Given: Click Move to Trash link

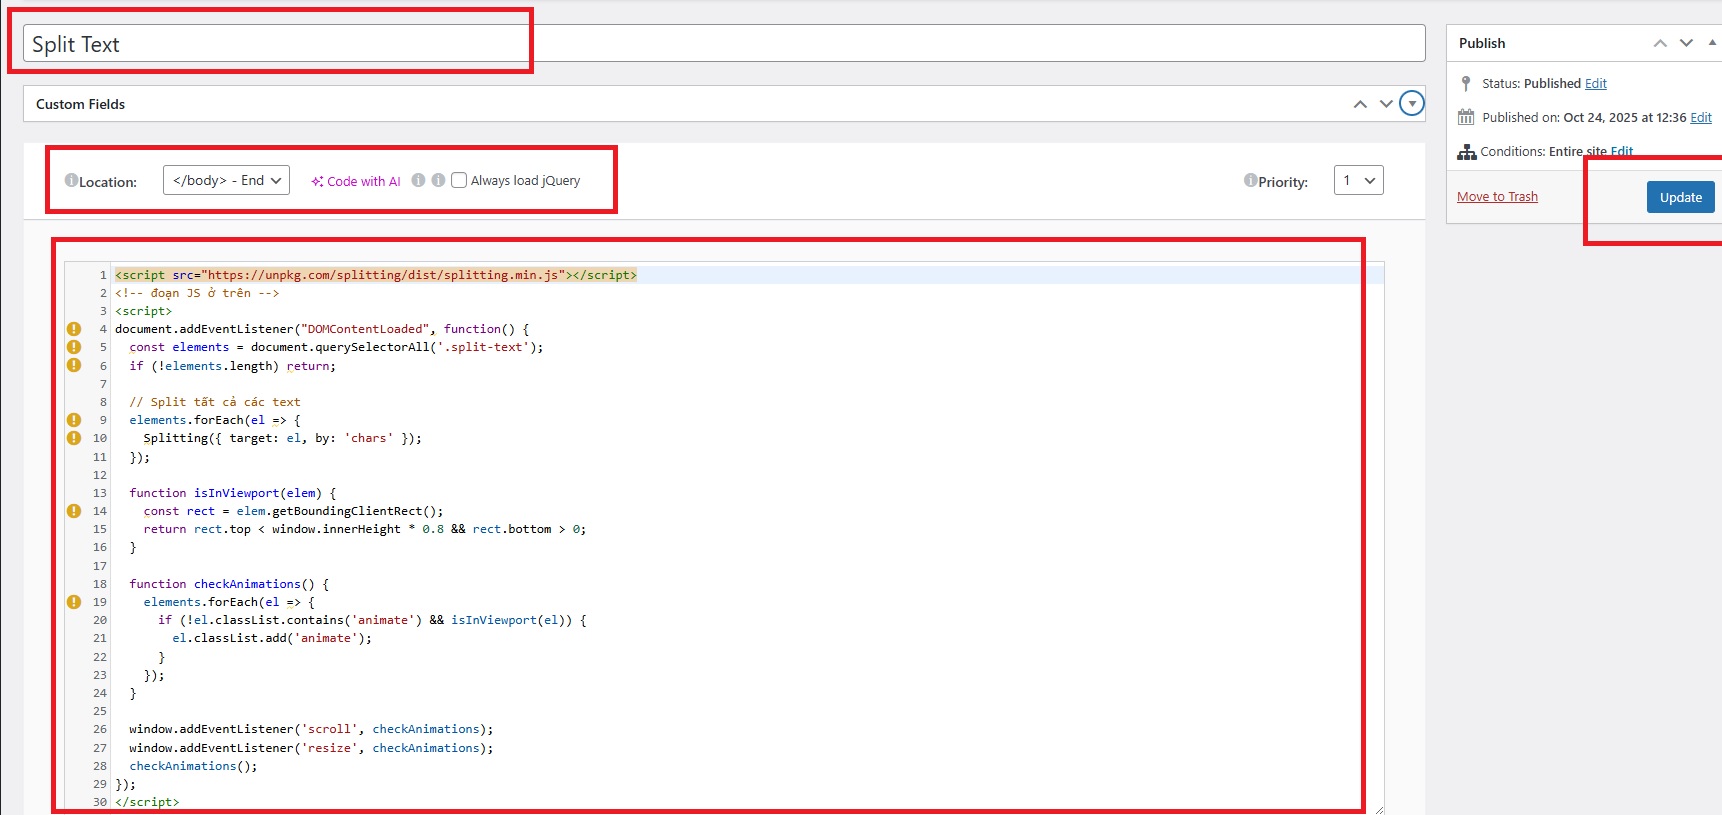Looking at the screenshot, I should [1497, 197].
